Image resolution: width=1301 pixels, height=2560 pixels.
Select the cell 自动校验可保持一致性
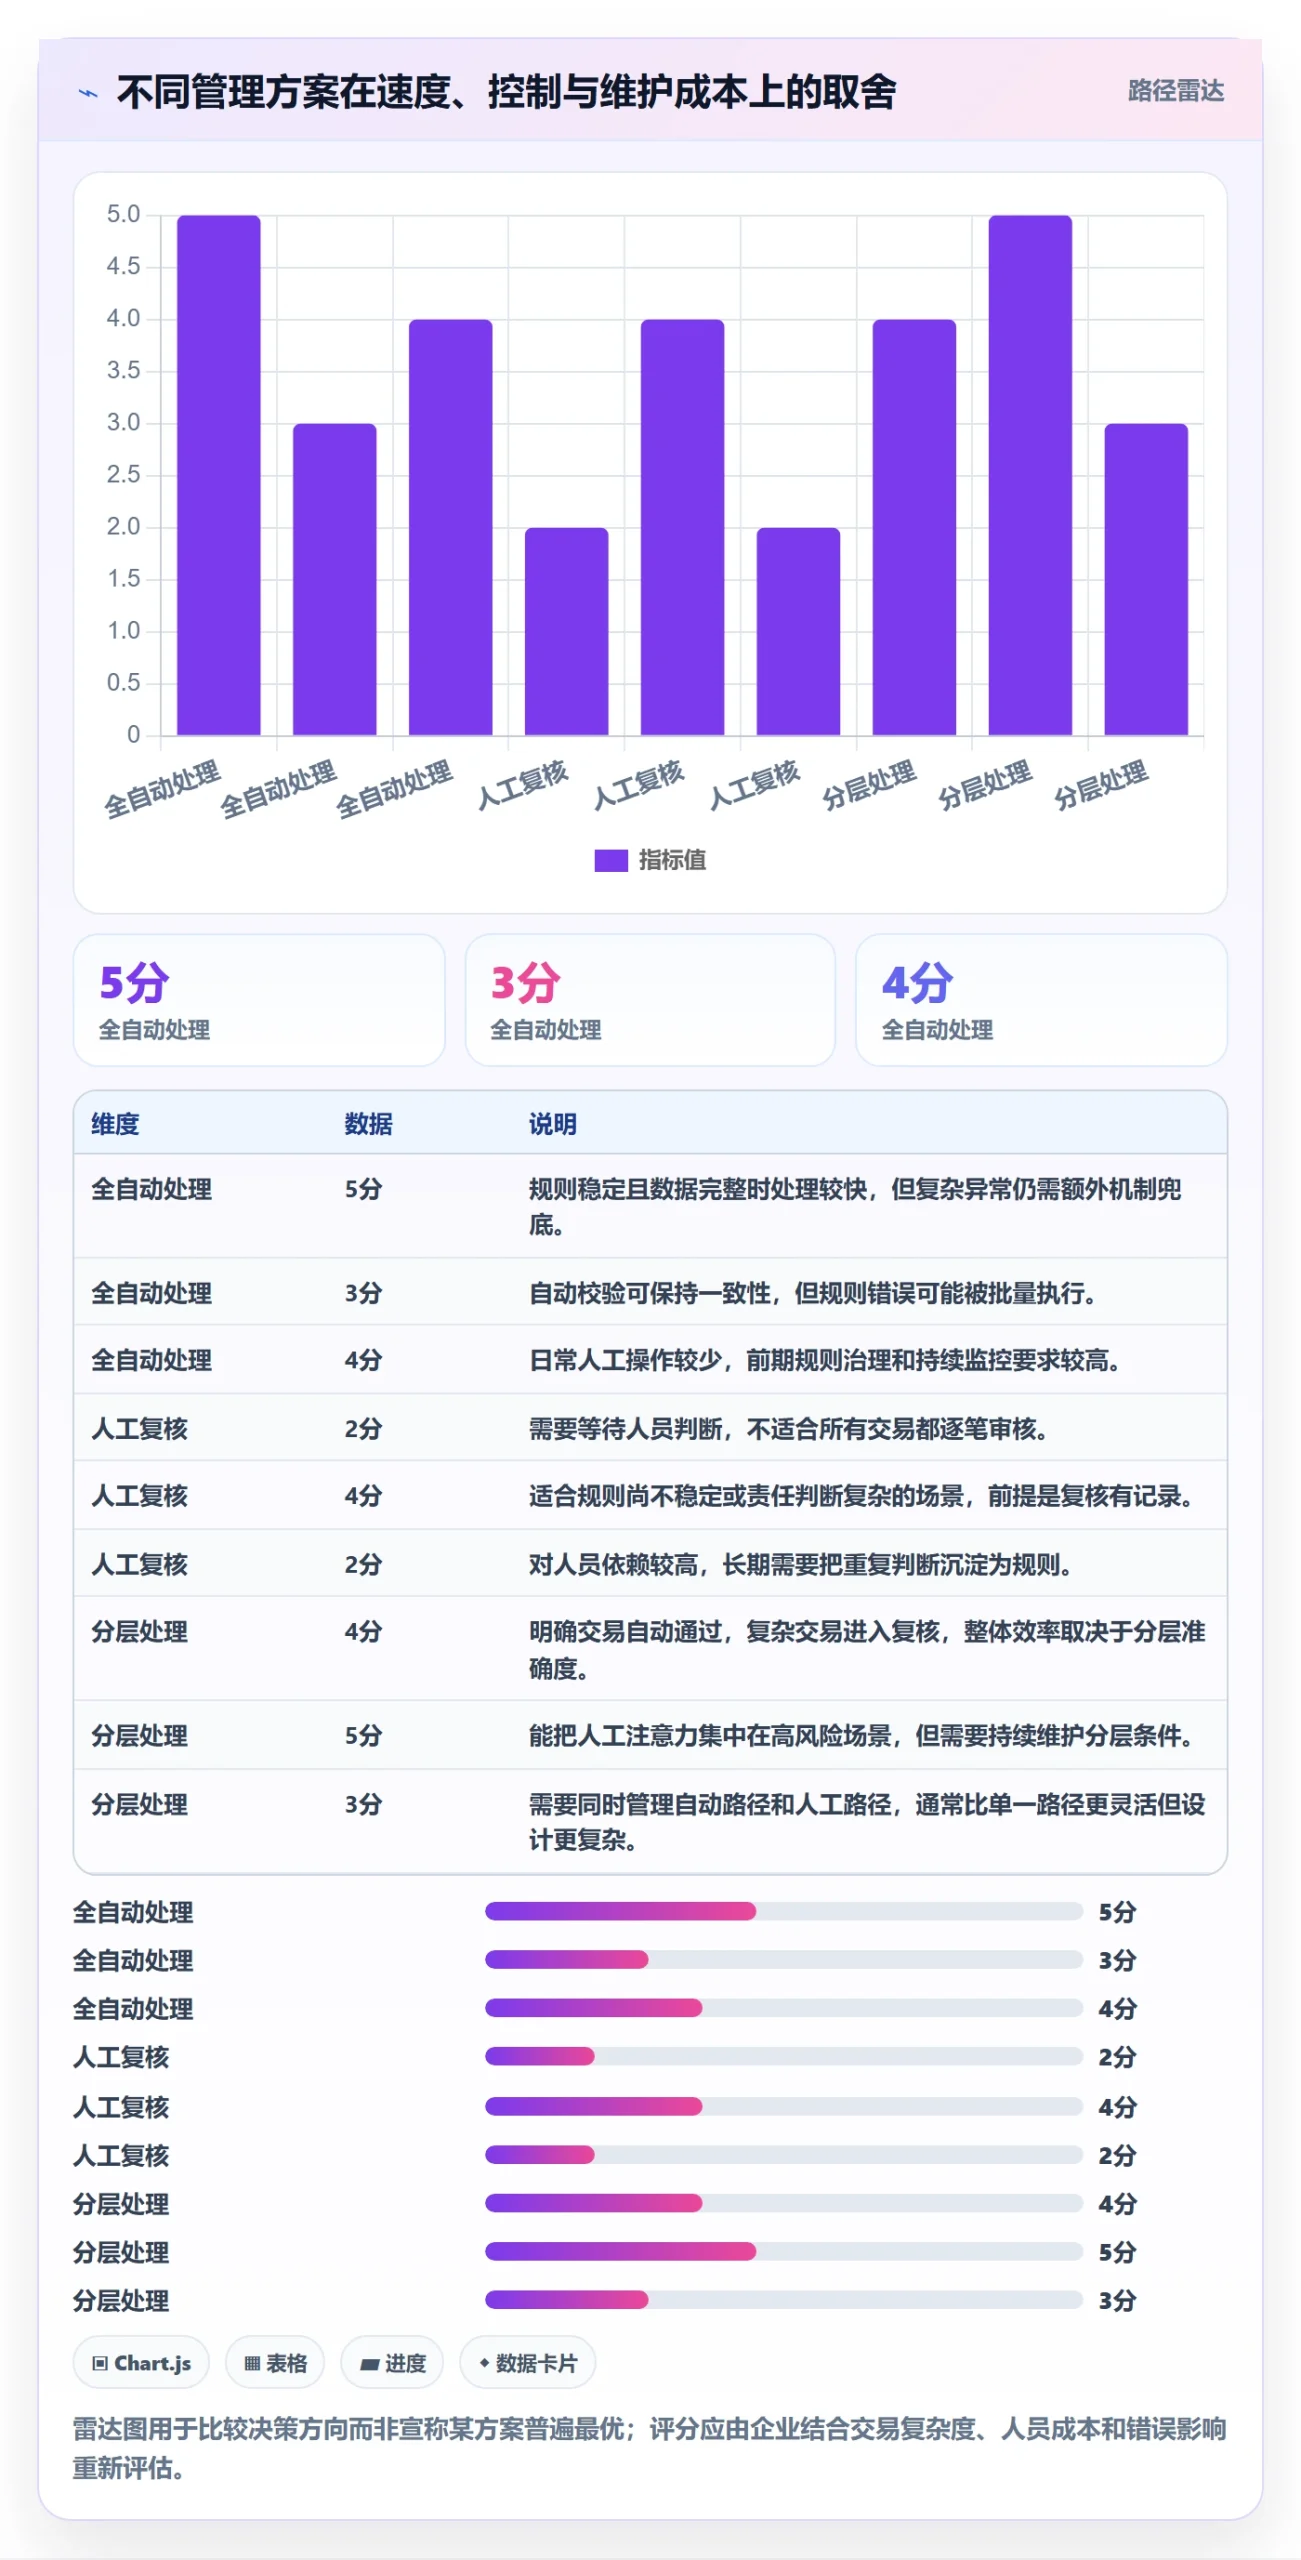[x=868, y=1293]
